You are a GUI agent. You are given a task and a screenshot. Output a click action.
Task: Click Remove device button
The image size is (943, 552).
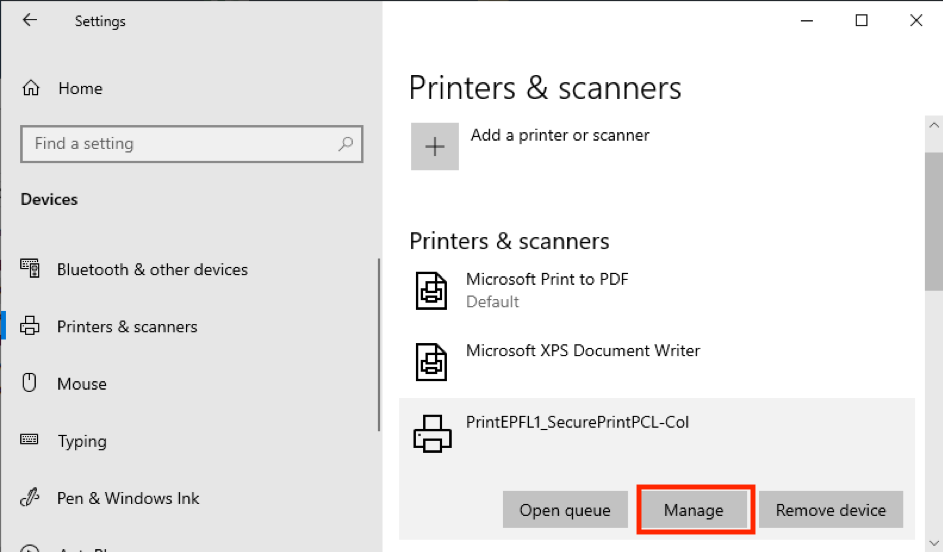(831, 510)
